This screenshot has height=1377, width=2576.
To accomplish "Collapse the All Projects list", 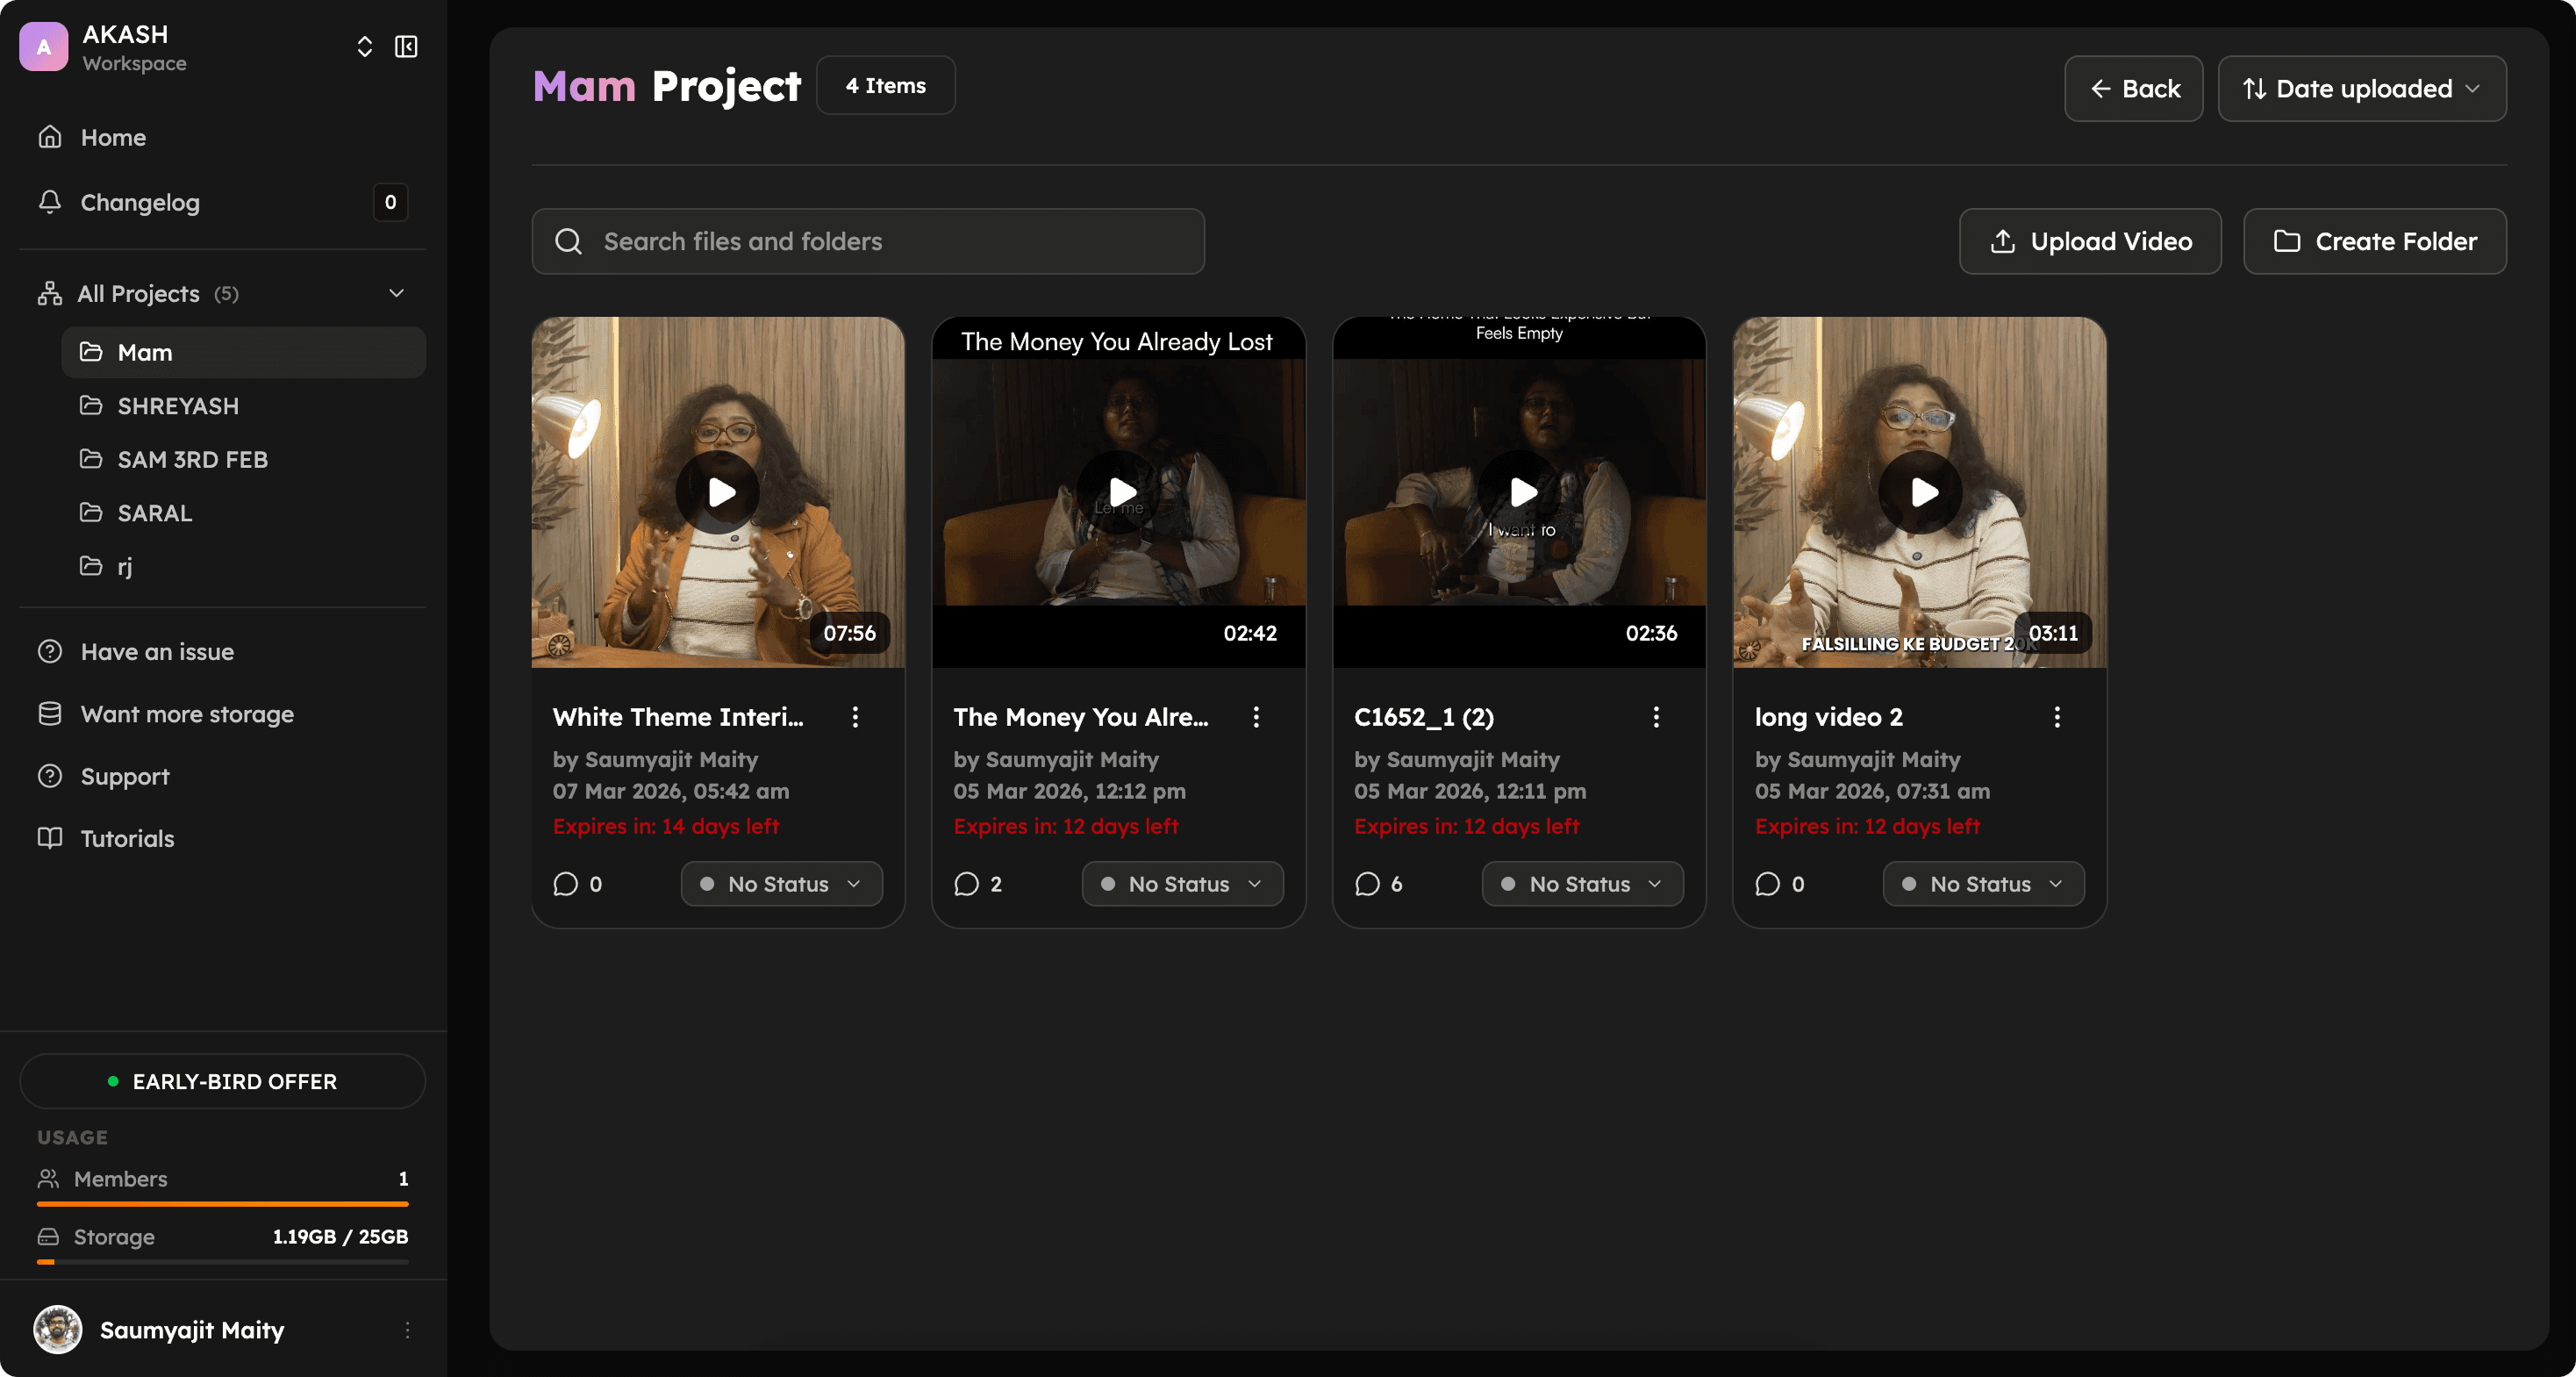I will 396,293.
